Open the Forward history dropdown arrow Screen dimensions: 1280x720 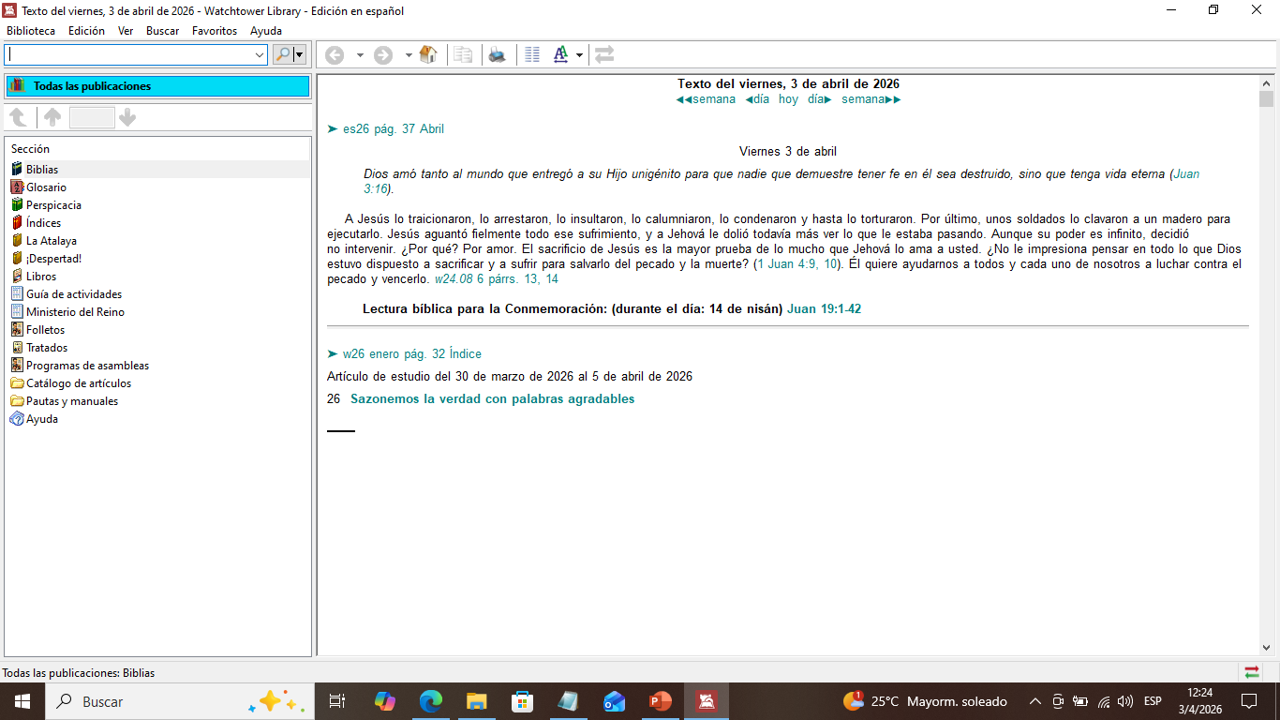[x=408, y=55]
